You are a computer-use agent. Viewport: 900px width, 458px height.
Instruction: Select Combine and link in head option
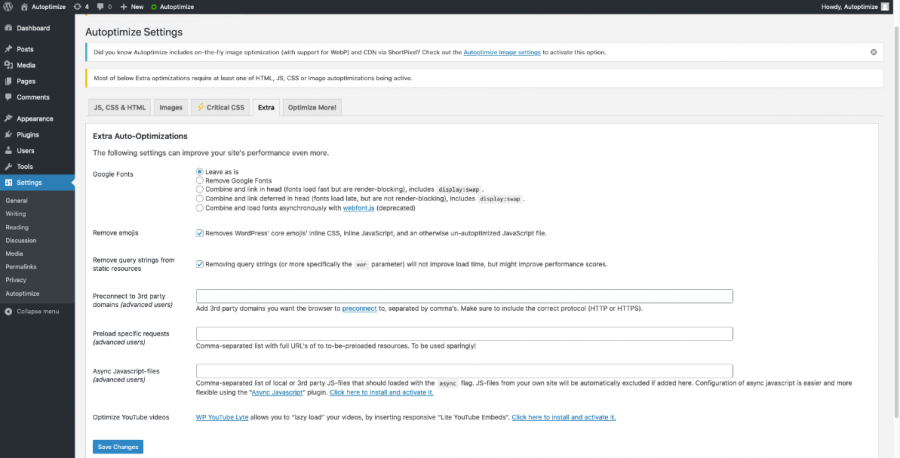200,189
